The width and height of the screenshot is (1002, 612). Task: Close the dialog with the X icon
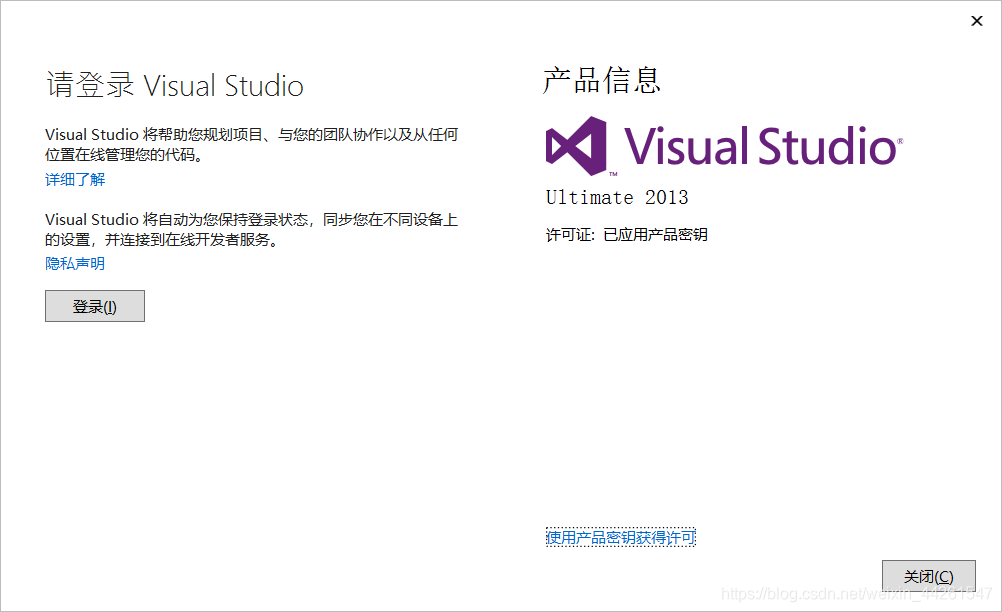coord(976,21)
